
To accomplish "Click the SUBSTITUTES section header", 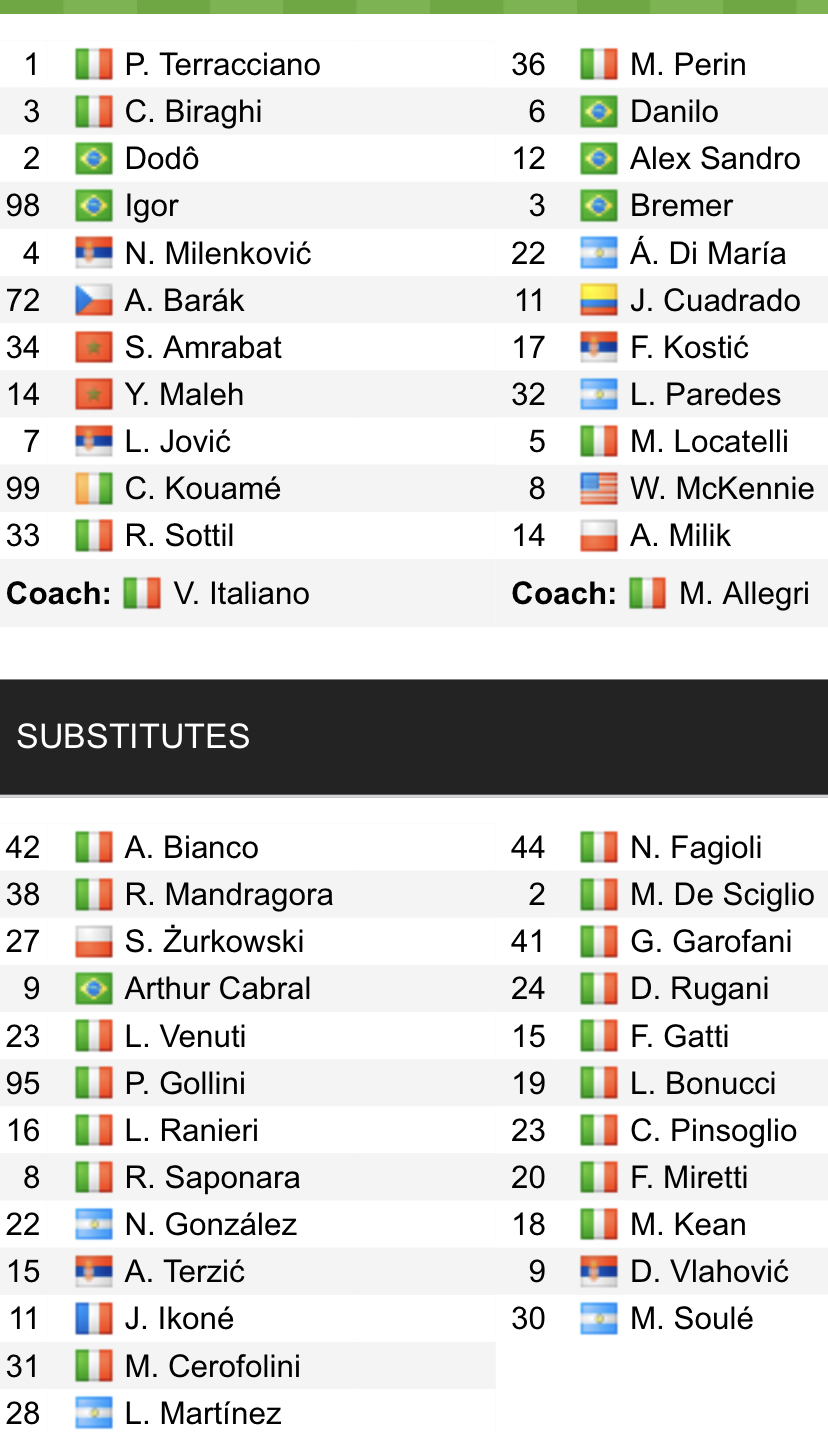I will pos(133,736).
